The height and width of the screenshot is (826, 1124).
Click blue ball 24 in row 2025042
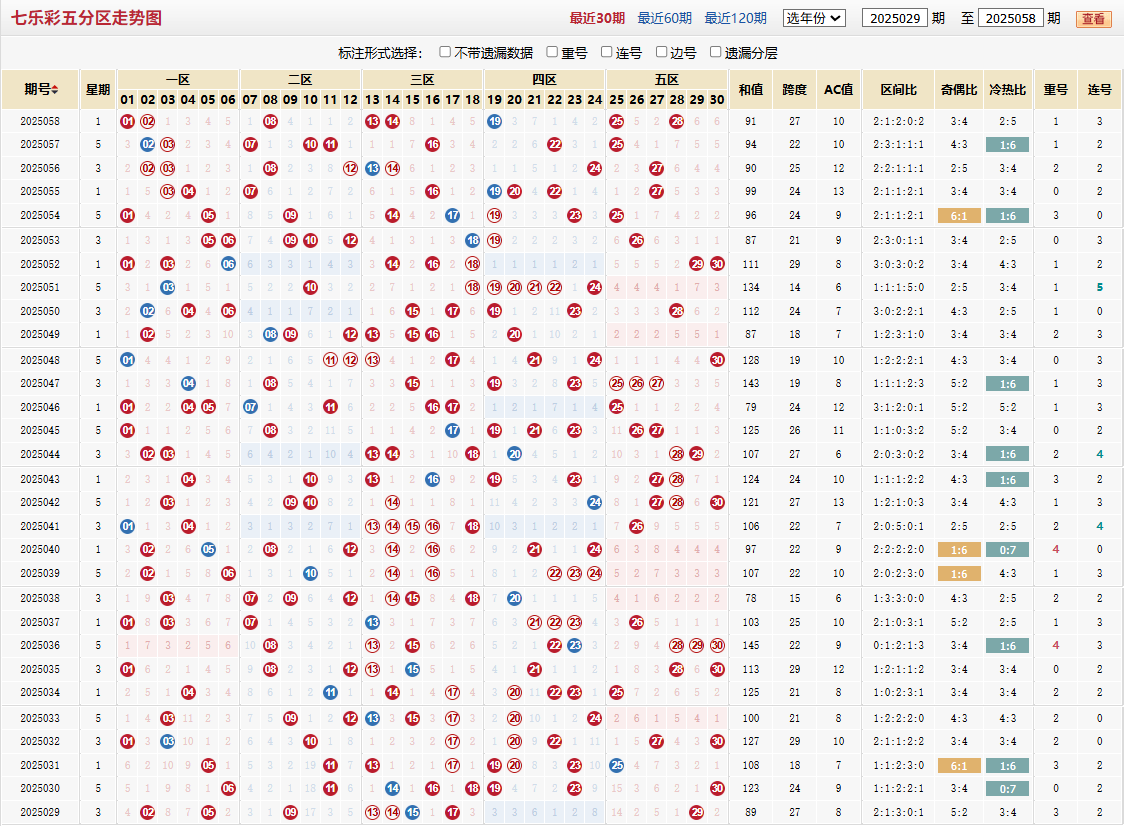[594, 503]
